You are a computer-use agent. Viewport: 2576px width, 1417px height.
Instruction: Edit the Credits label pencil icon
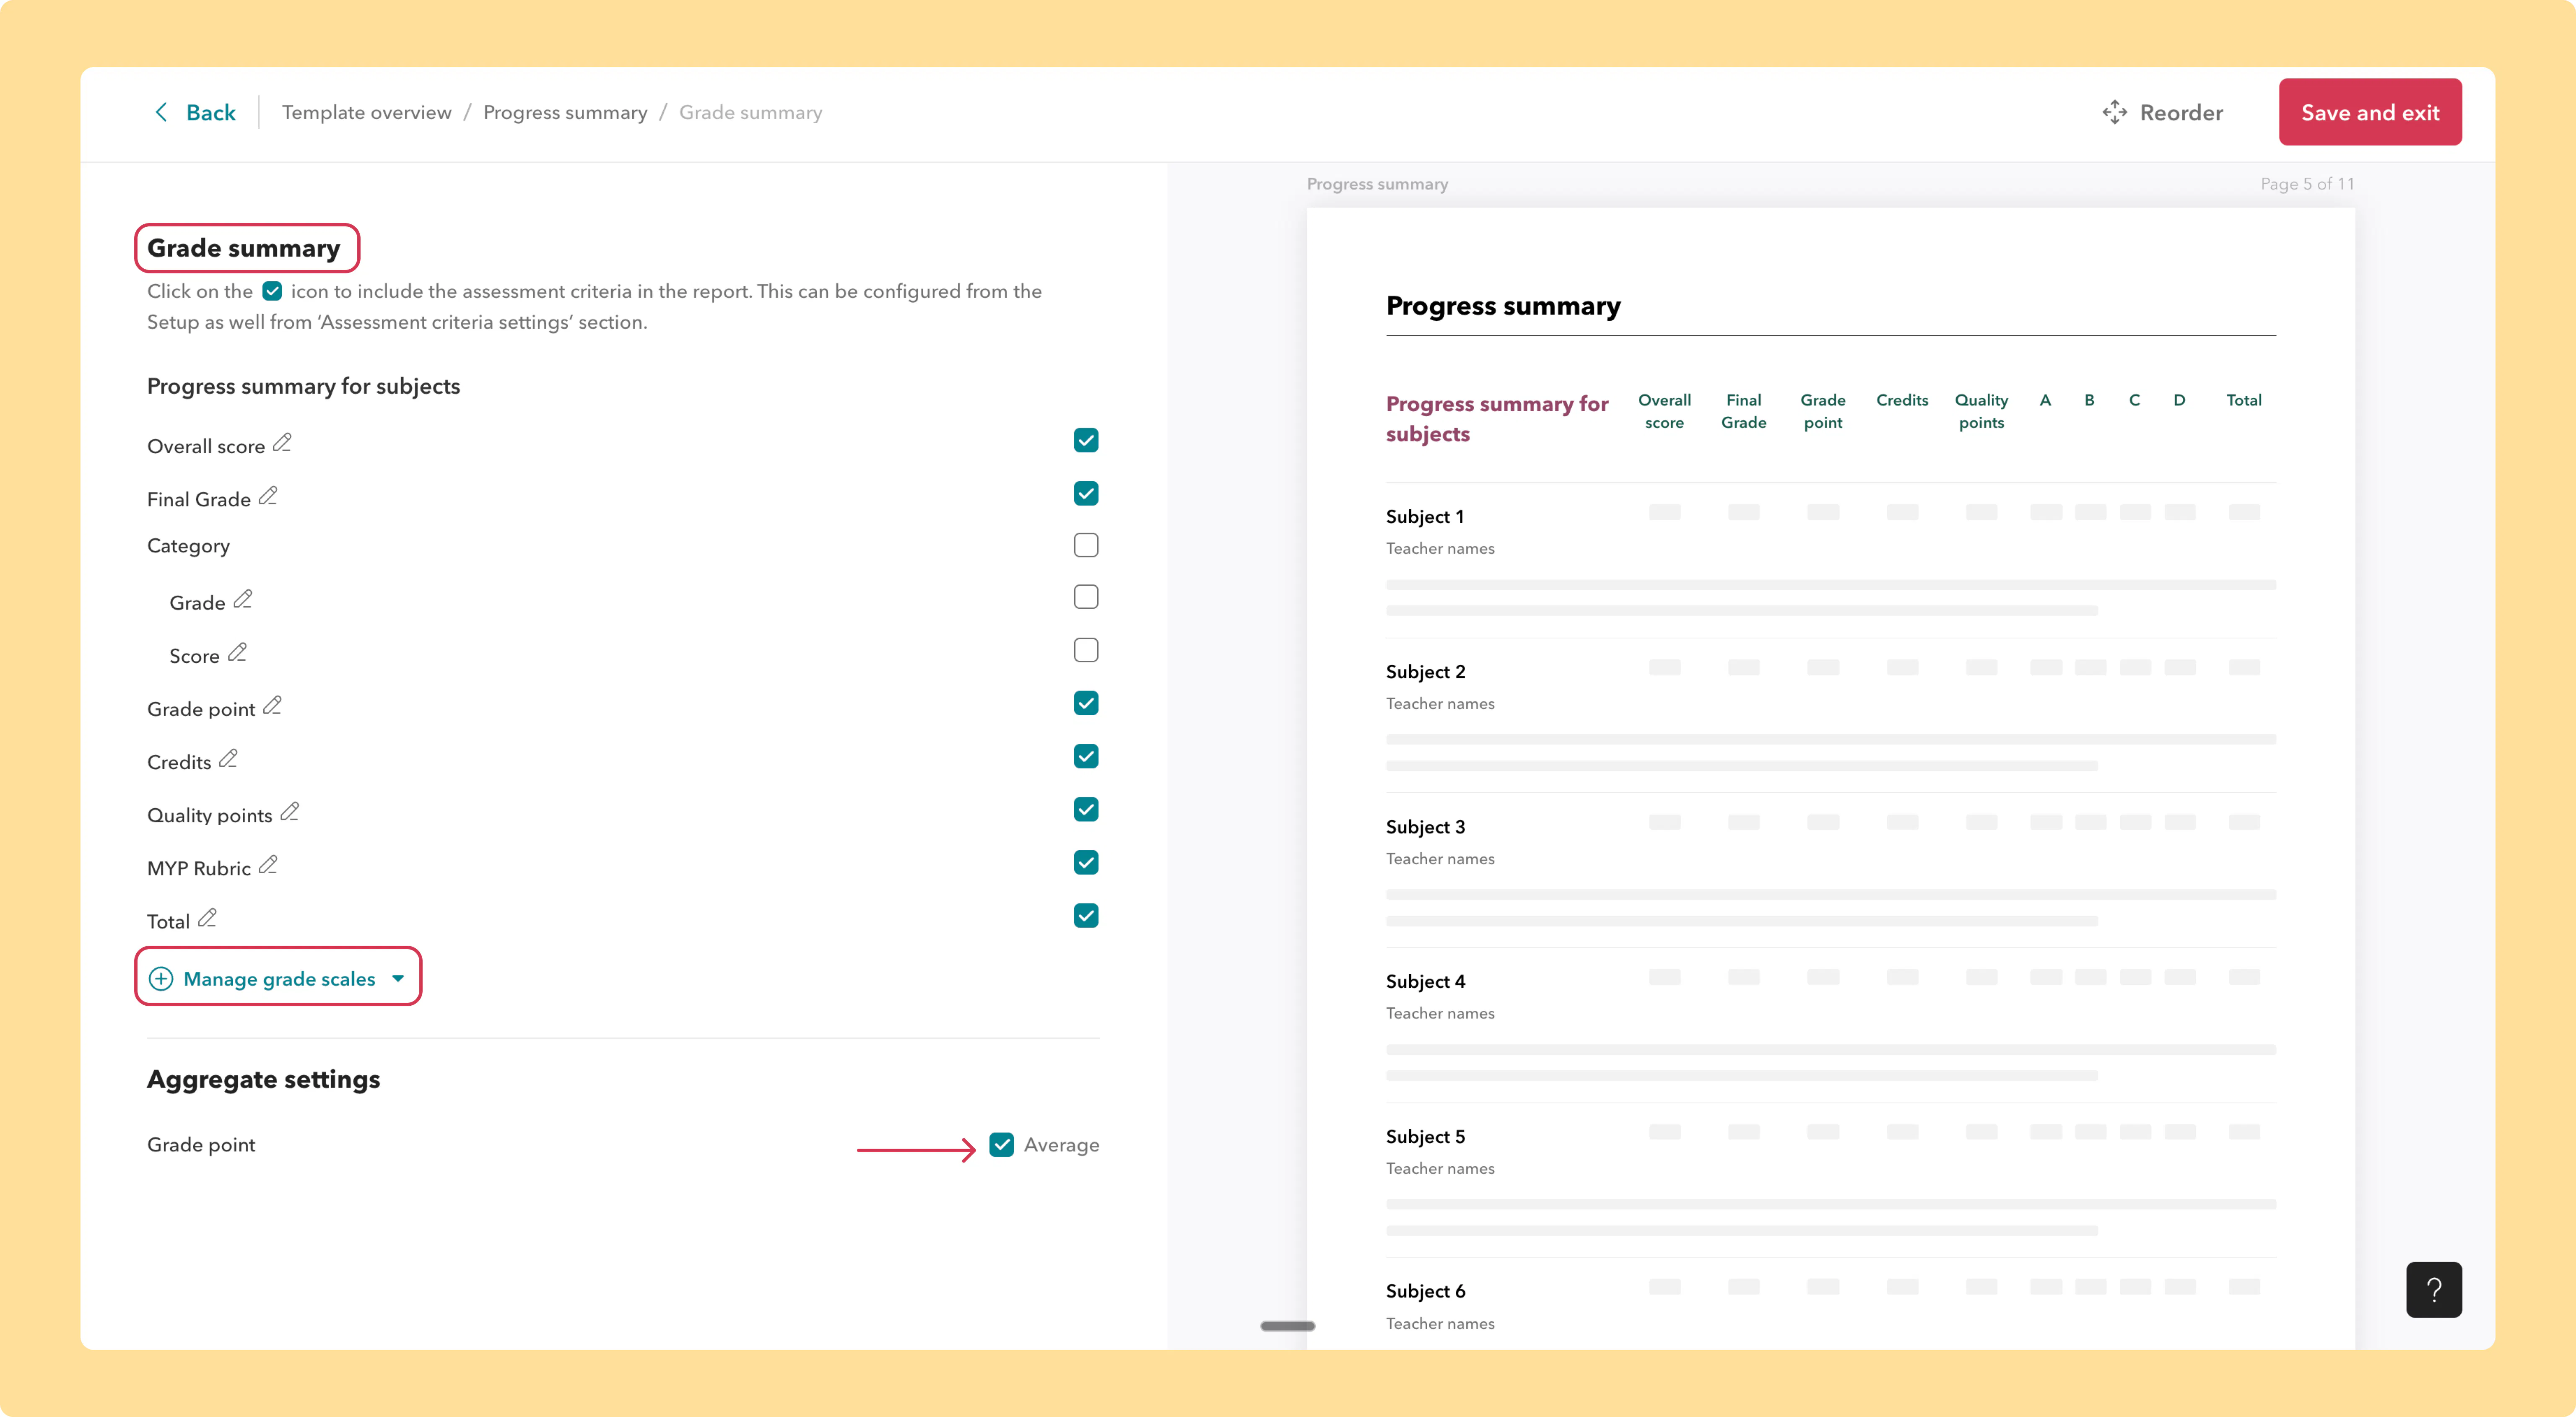[x=228, y=759]
